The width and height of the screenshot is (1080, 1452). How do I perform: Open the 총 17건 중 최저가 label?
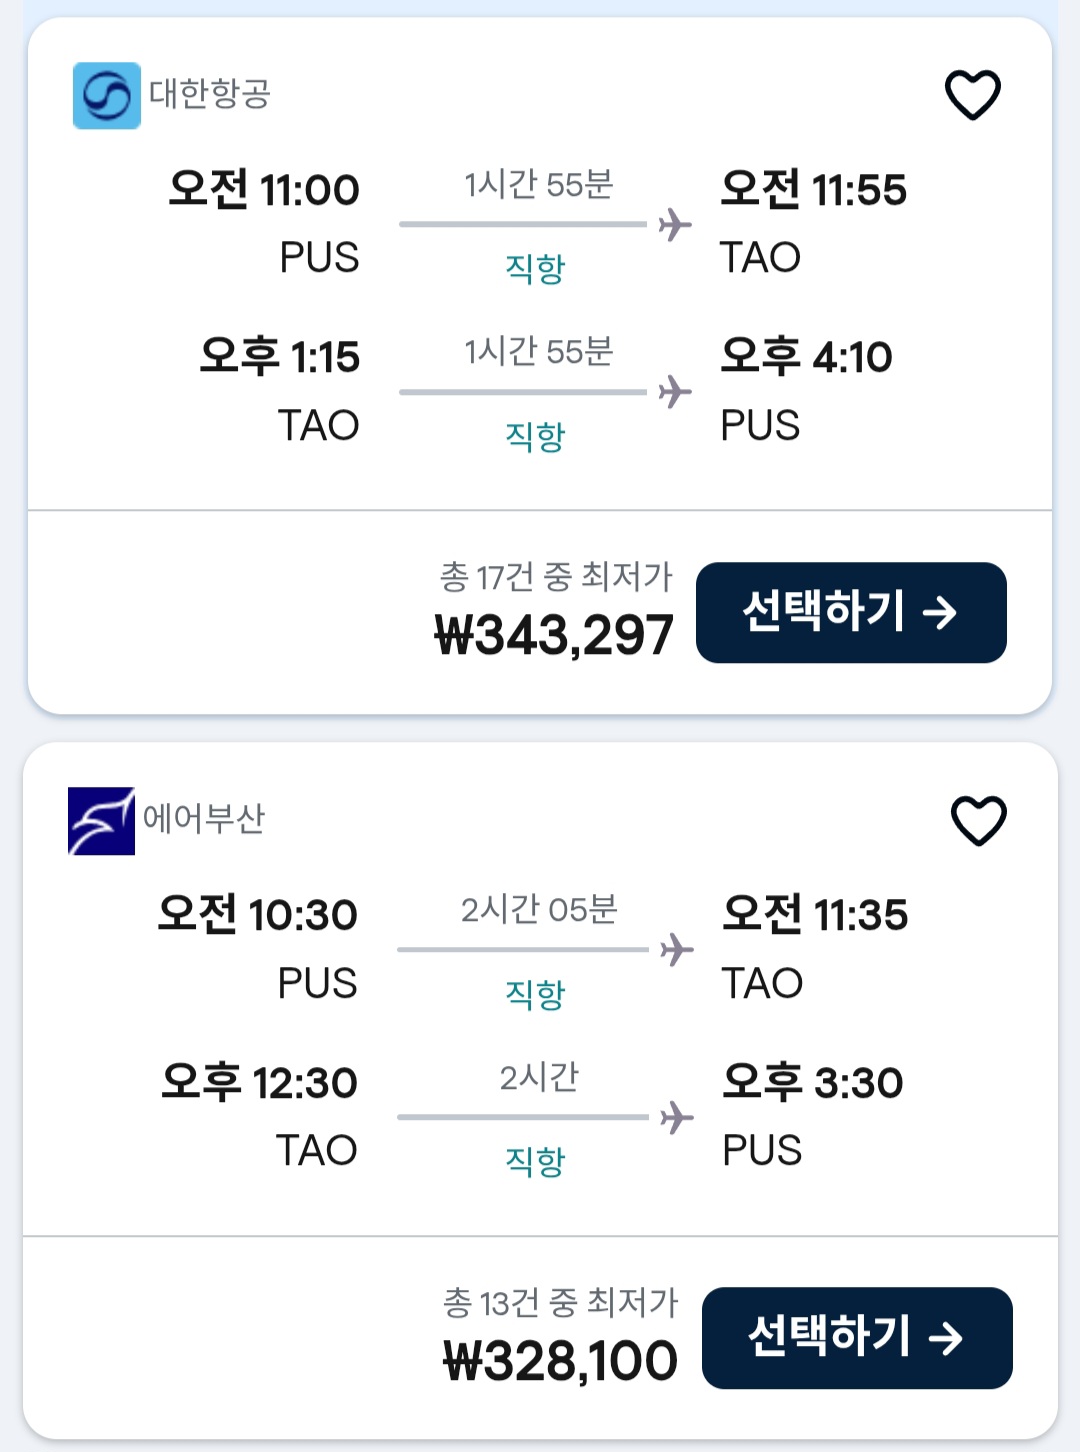(x=556, y=577)
